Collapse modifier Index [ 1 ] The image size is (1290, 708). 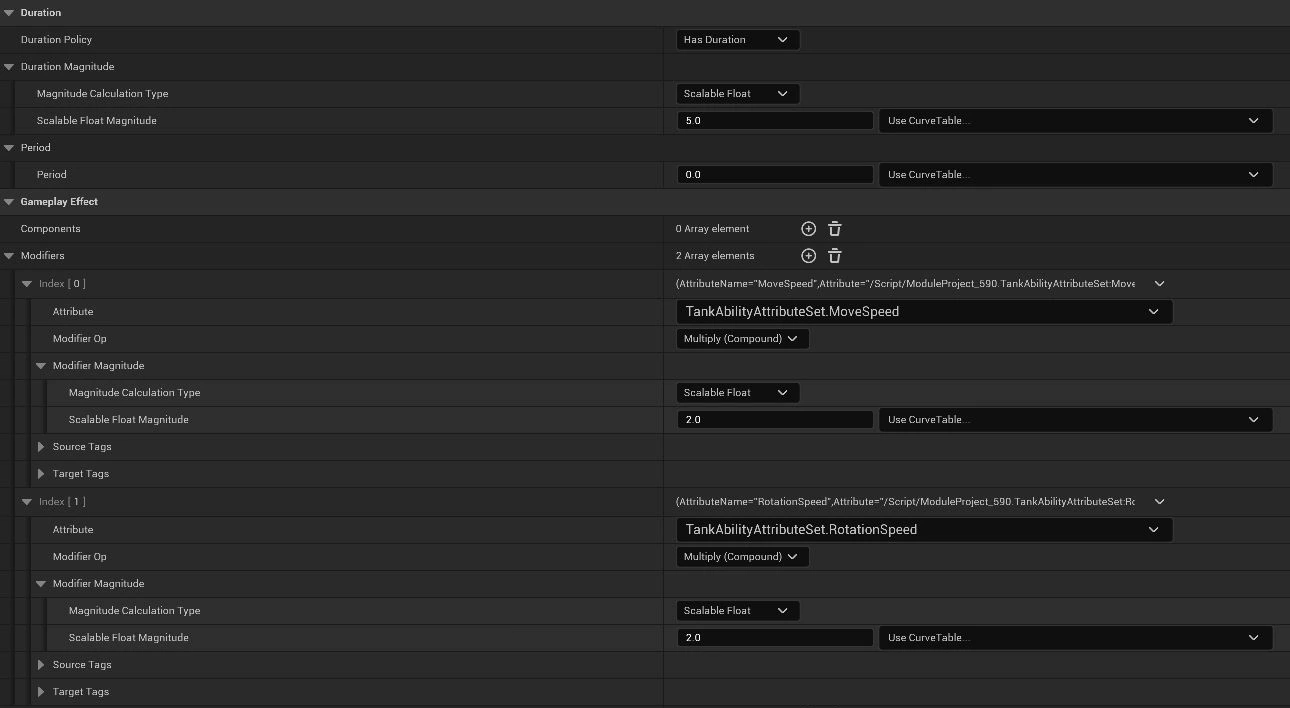pos(26,502)
